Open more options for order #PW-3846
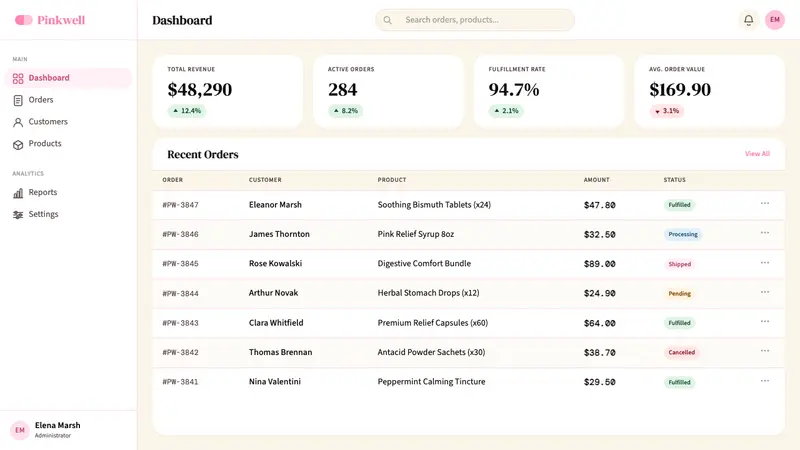The width and height of the screenshot is (800, 450). point(765,233)
